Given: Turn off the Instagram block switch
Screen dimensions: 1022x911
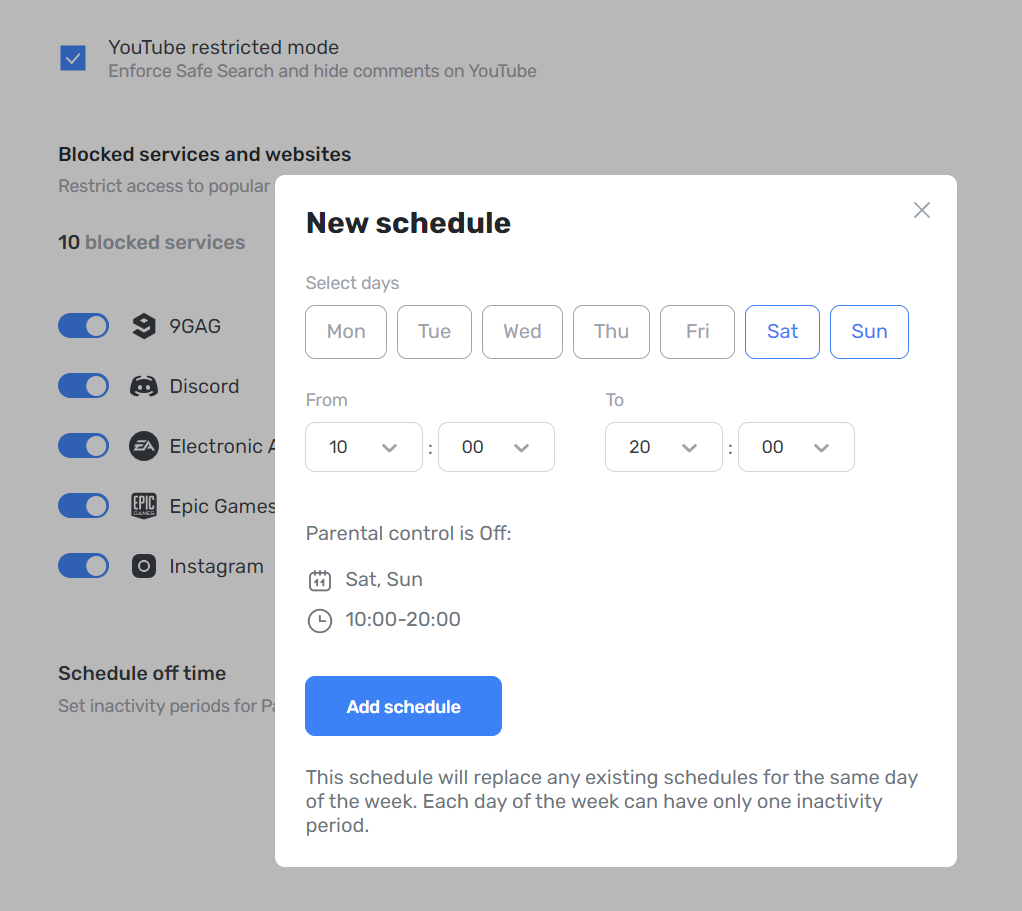Looking at the screenshot, I should coord(84,566).
